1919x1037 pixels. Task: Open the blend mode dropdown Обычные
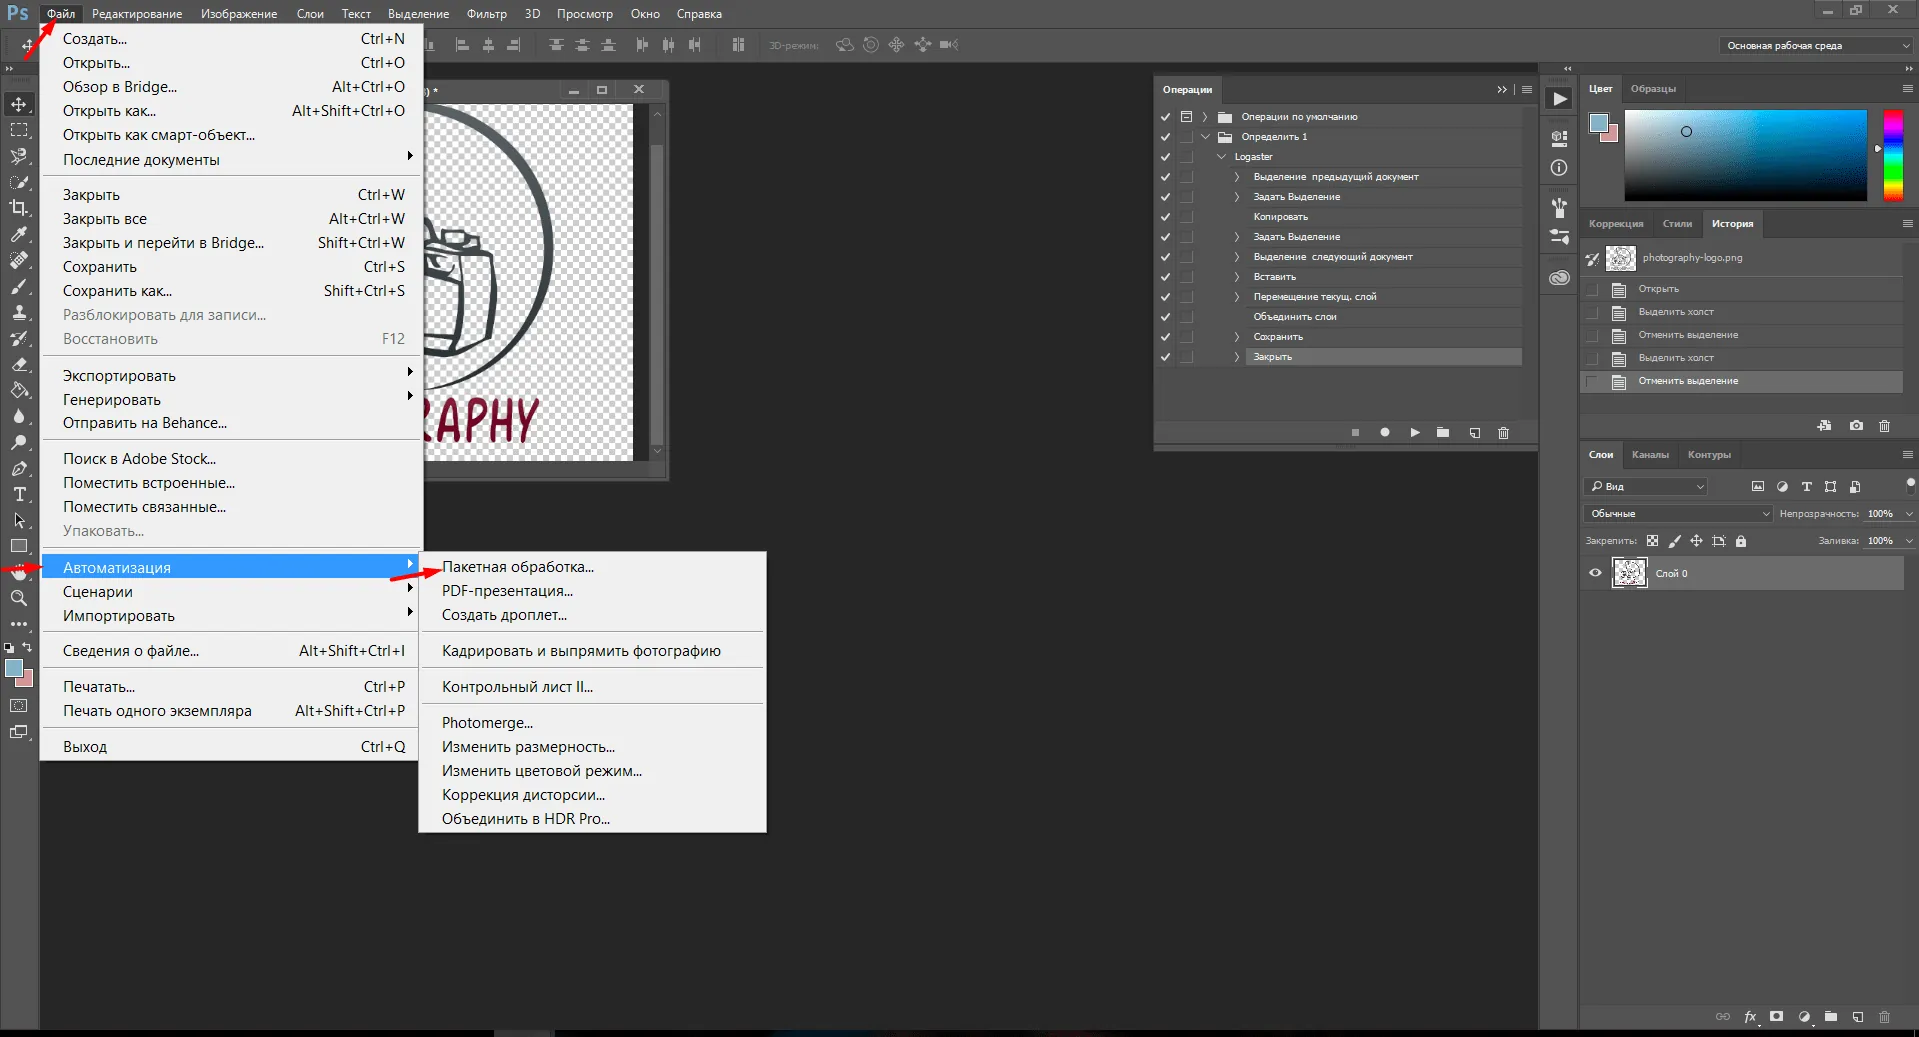[1678, 514]
